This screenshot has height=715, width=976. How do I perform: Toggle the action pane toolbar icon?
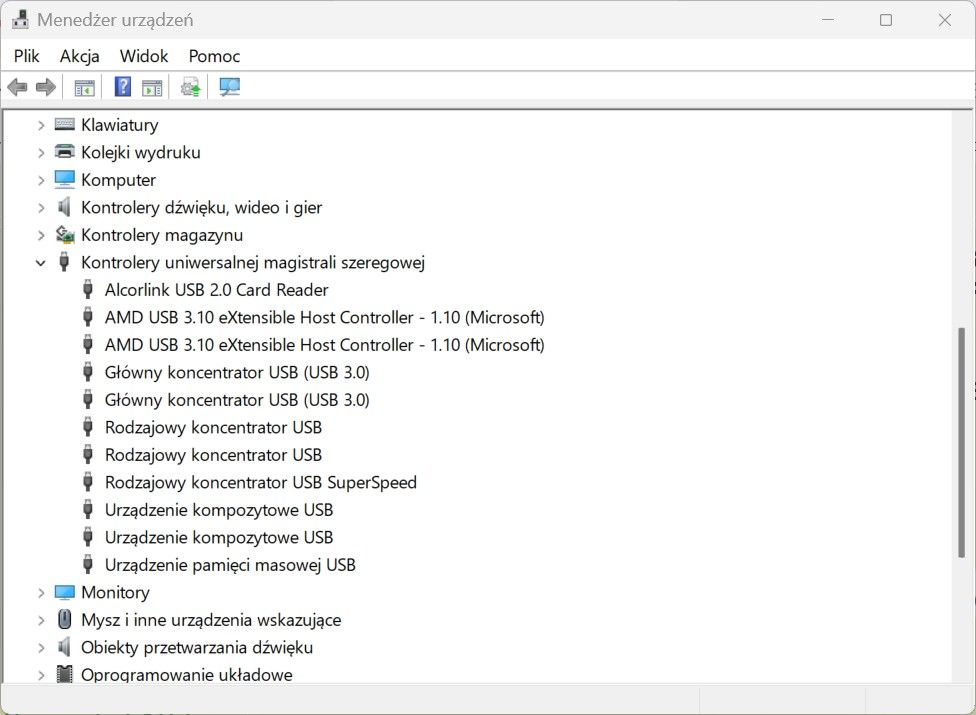coord(152,88)
